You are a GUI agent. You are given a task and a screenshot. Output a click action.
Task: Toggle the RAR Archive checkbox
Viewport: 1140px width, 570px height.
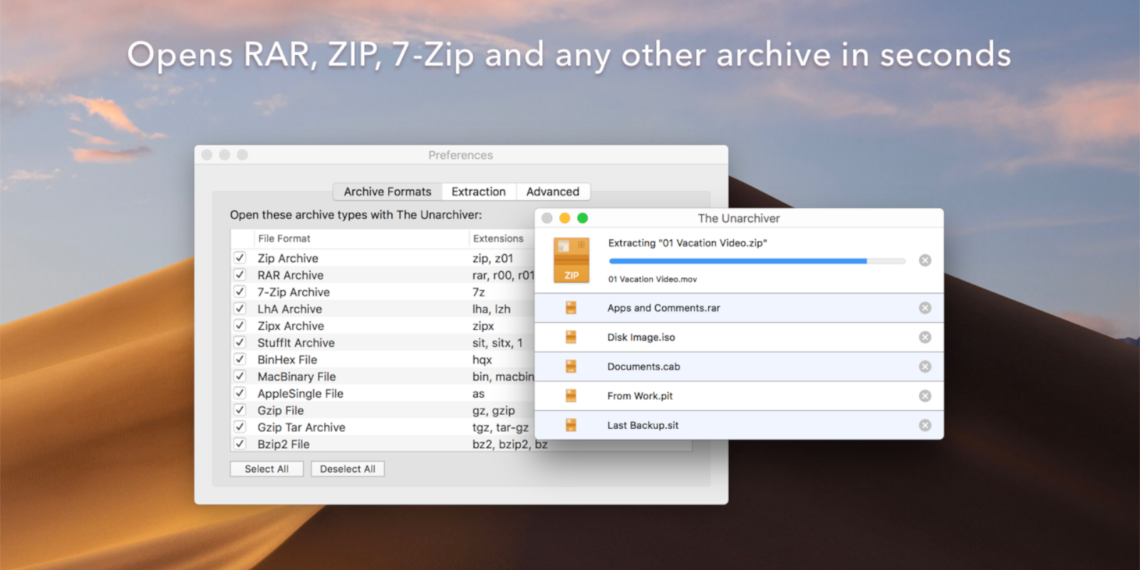(x=240, y=275)
